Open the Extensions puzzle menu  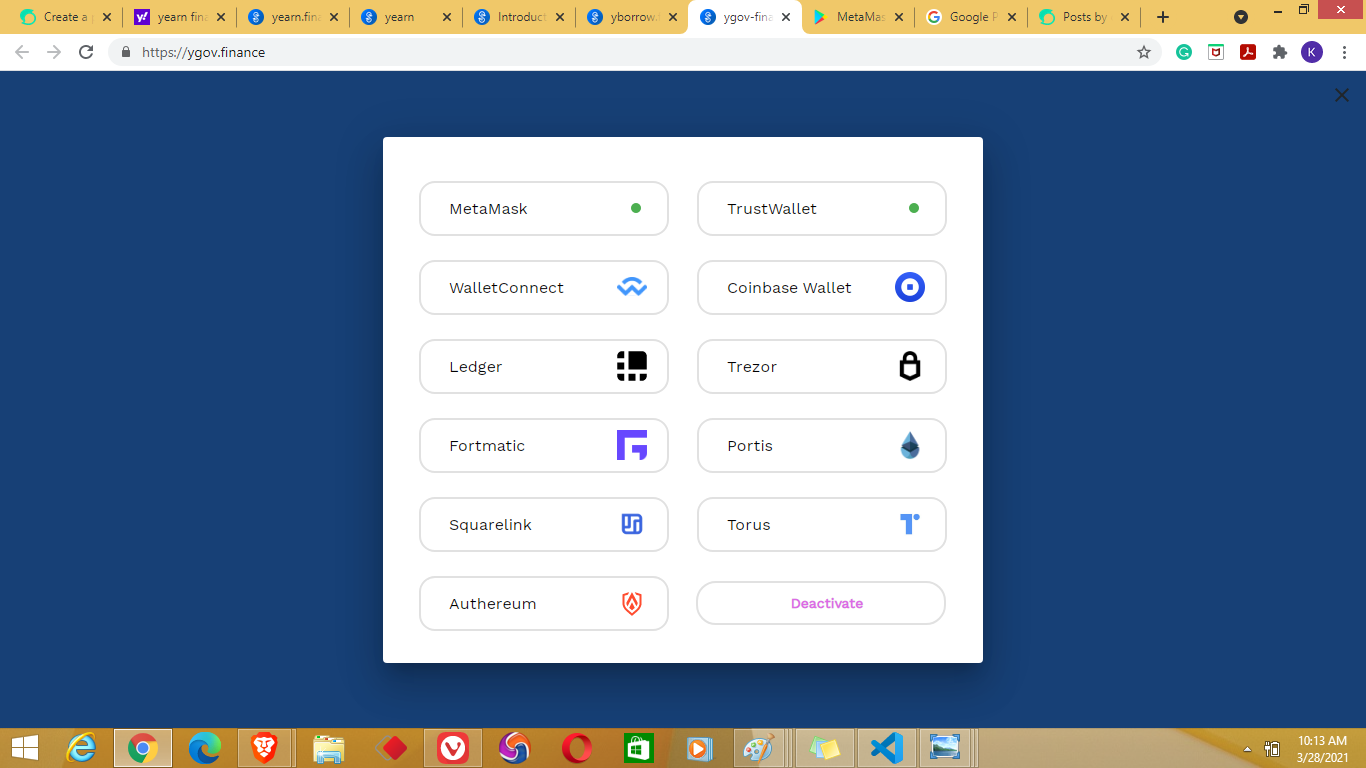coord(1280,52)
